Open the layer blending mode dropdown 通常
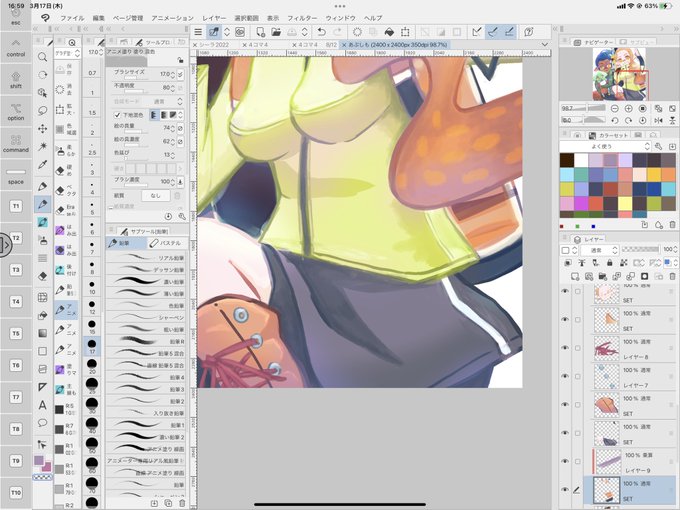Image resolution: width=680 pixels, height=510 pixels. click(599, 250)
